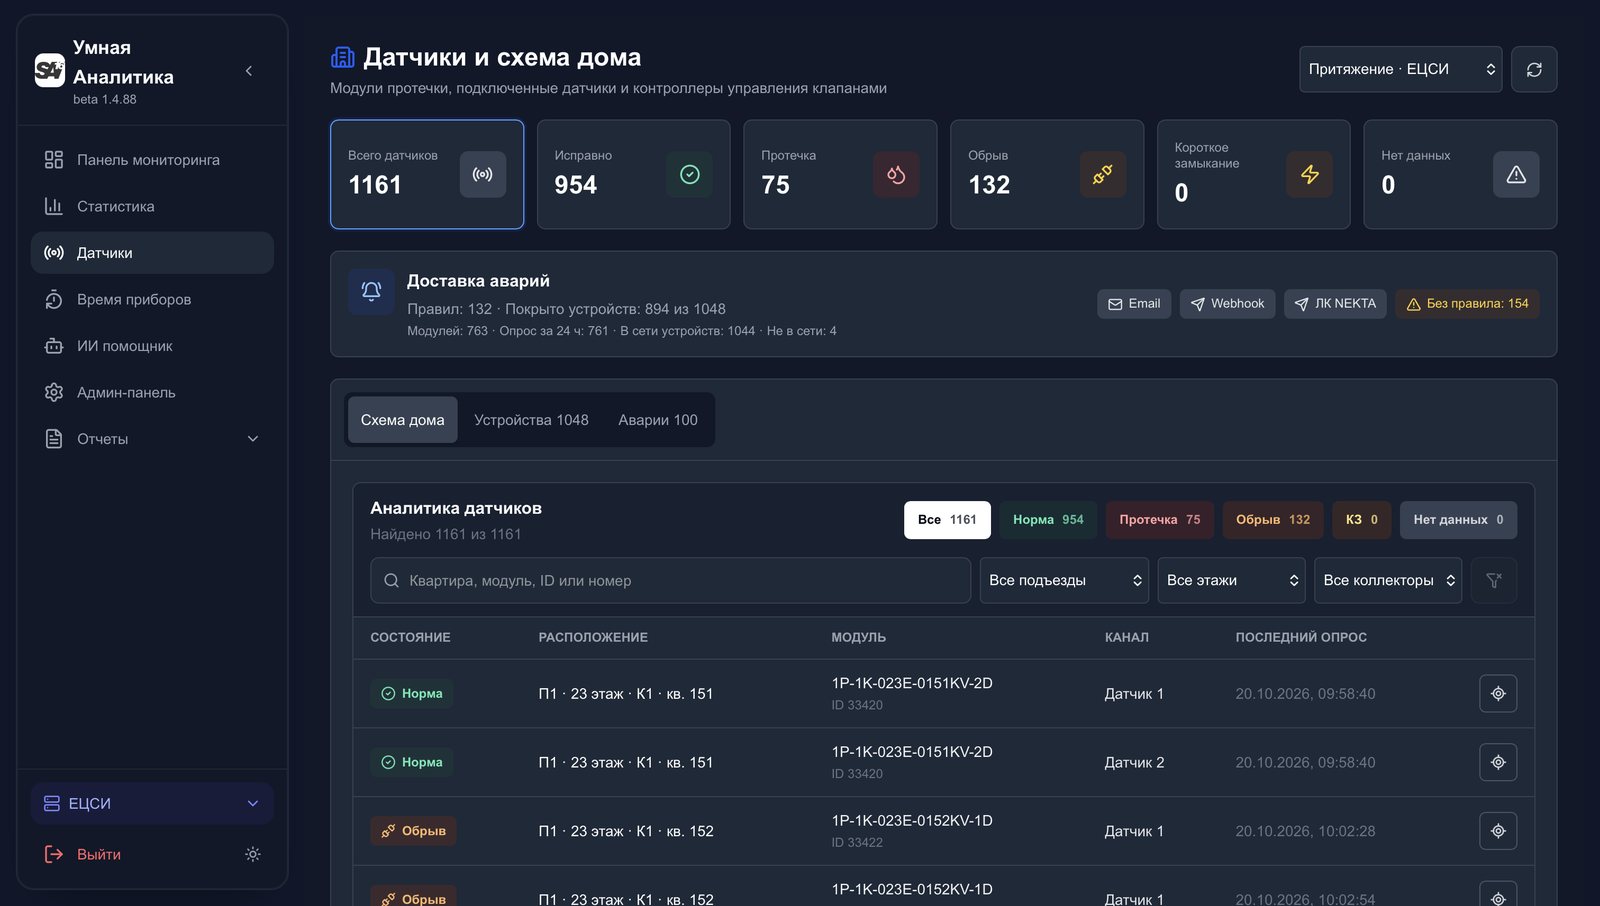Click the building icon beside page title
The width and height of the screenshot is (1600, 906).
(343, 57)
